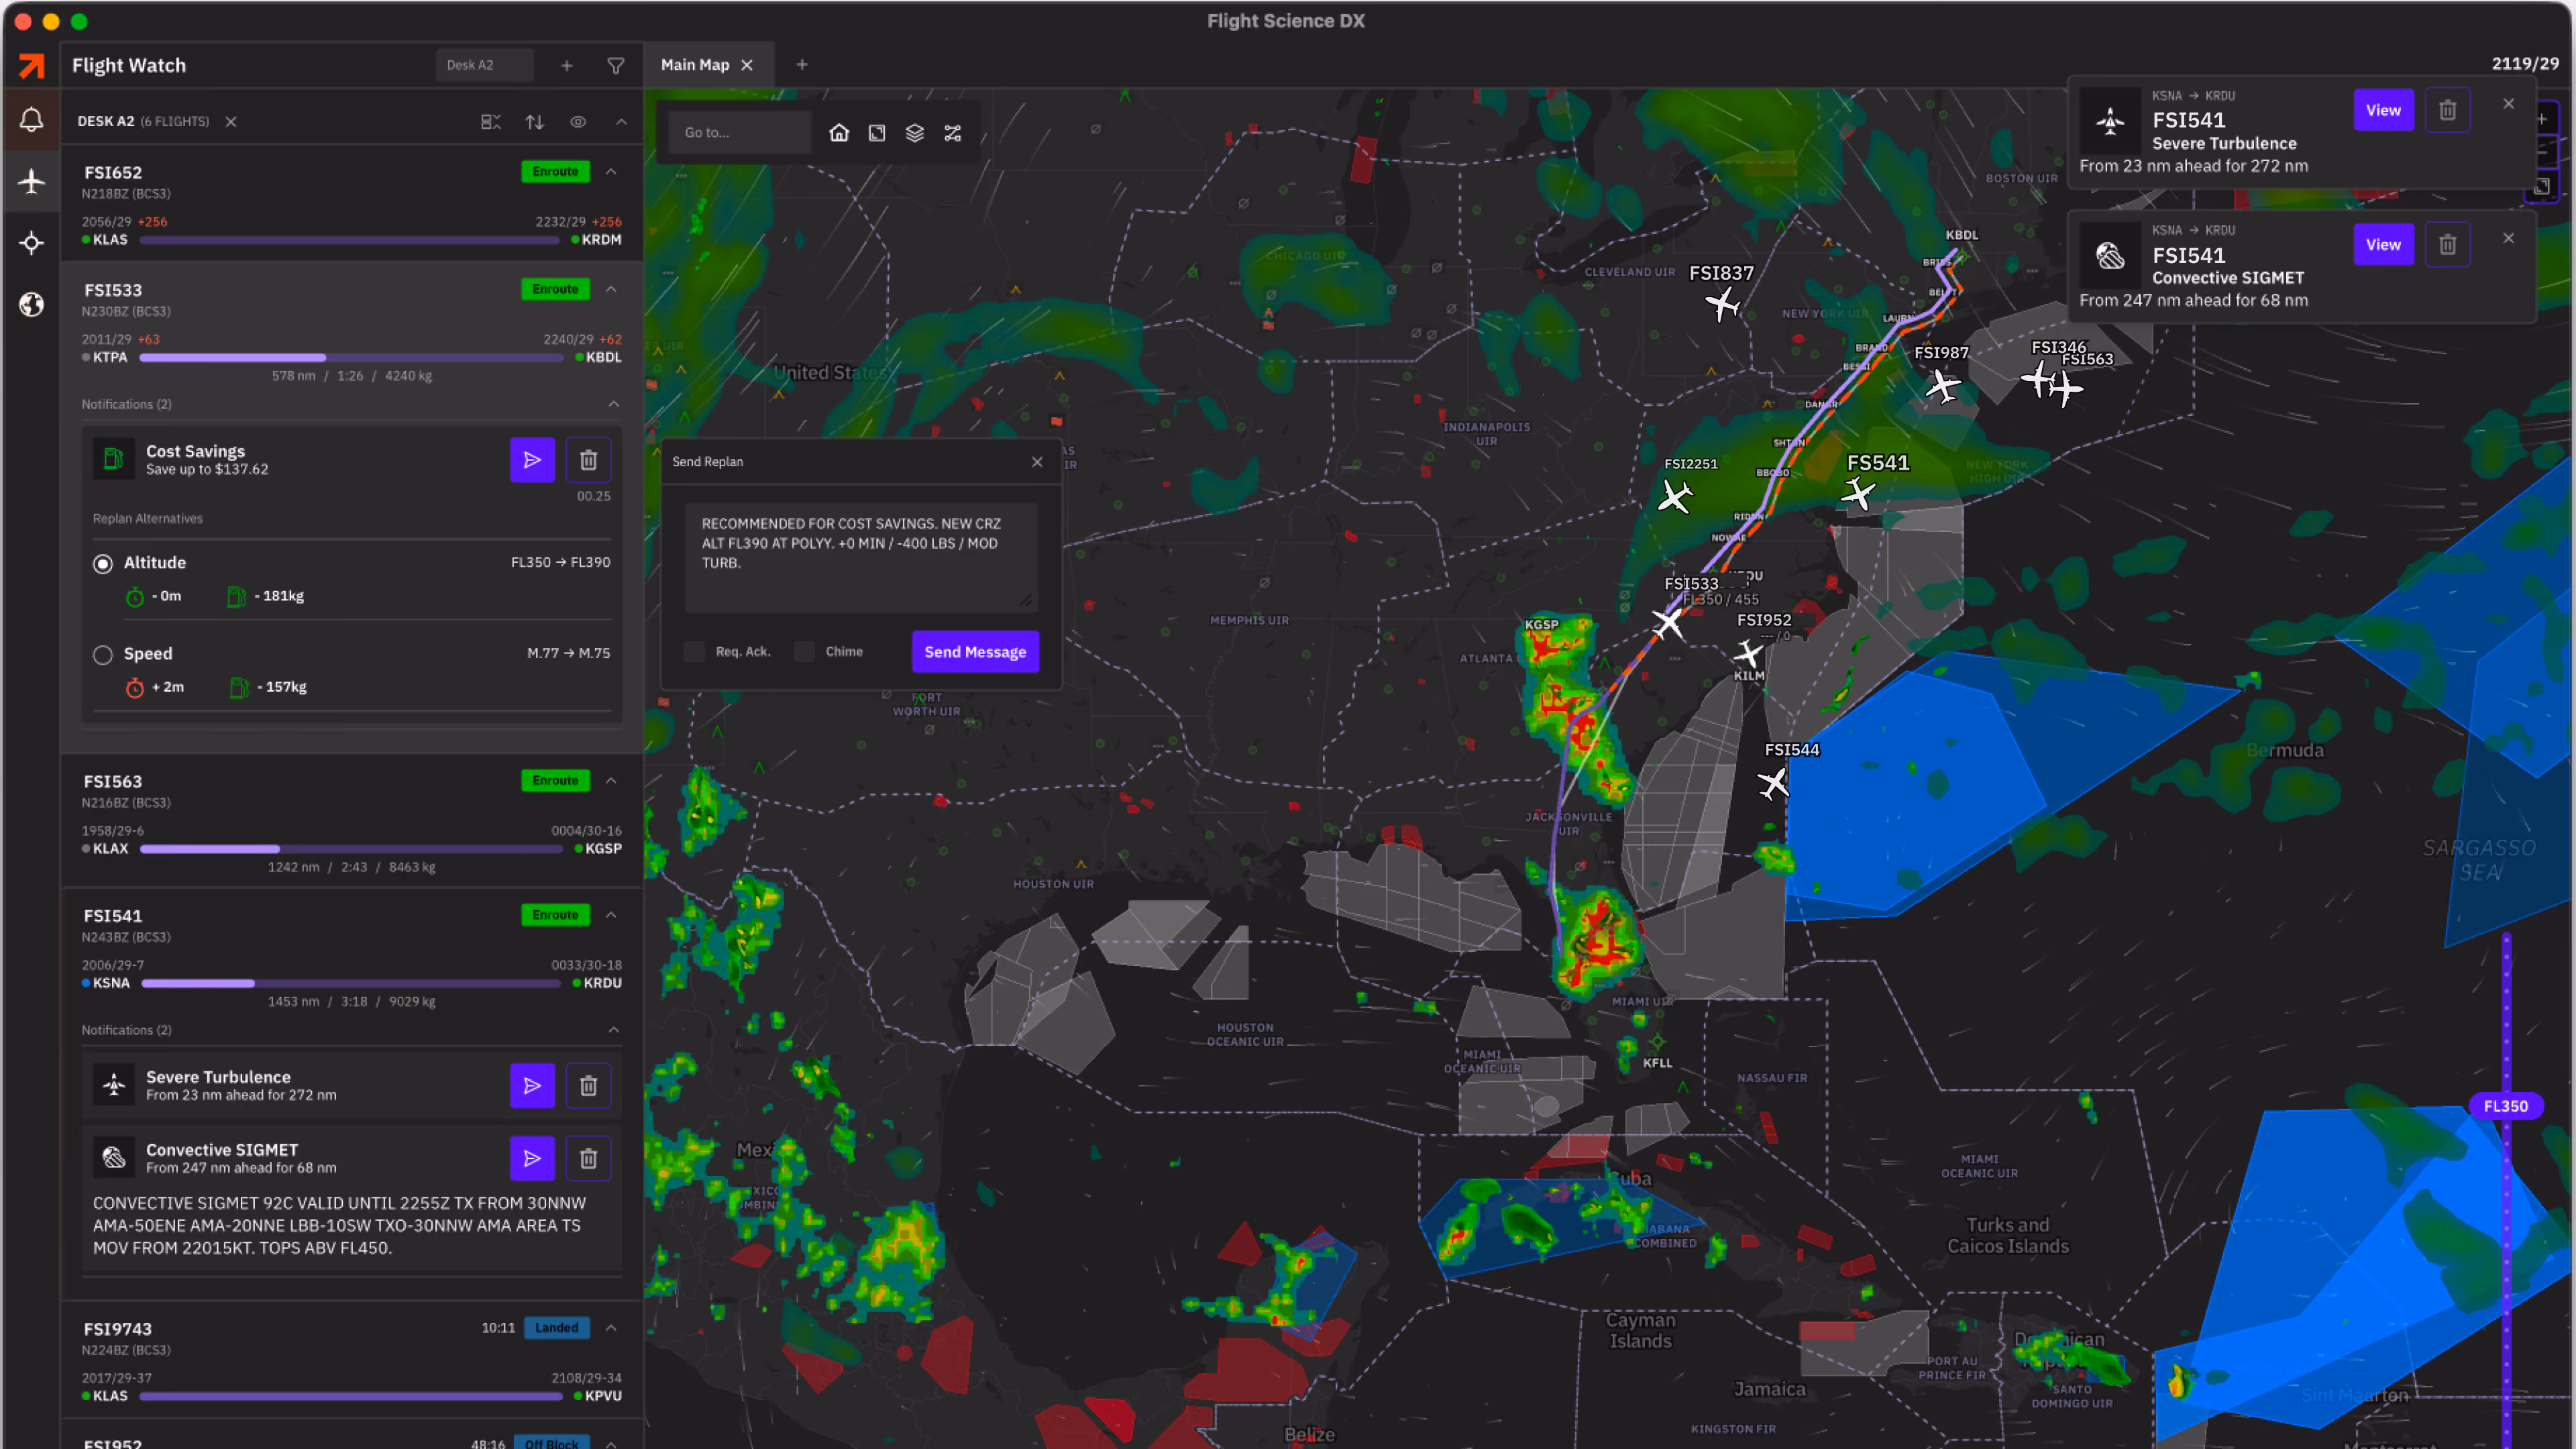This screenshot has height=1449, width=2576.
Task: Expand the FSI9743 flight card
Action: [x=611, y=1328]
